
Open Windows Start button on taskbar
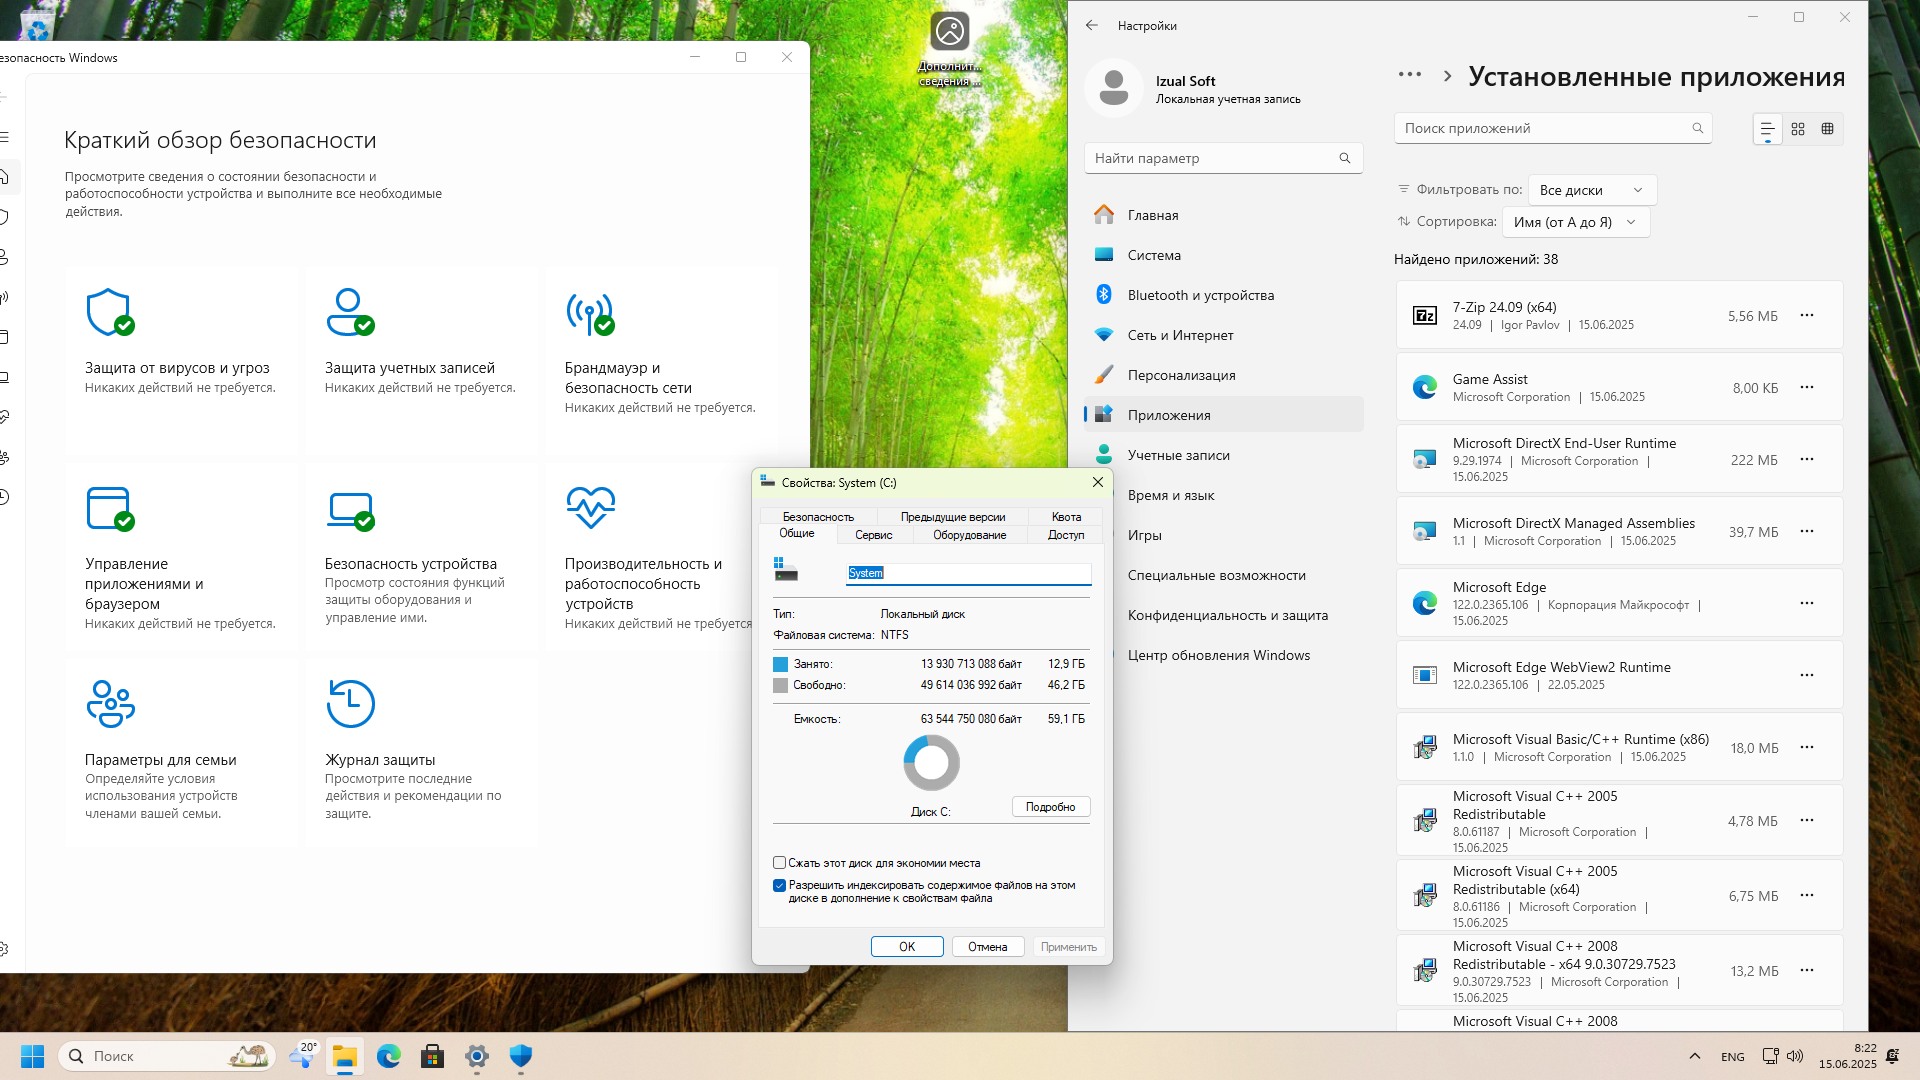point(32,1056)
